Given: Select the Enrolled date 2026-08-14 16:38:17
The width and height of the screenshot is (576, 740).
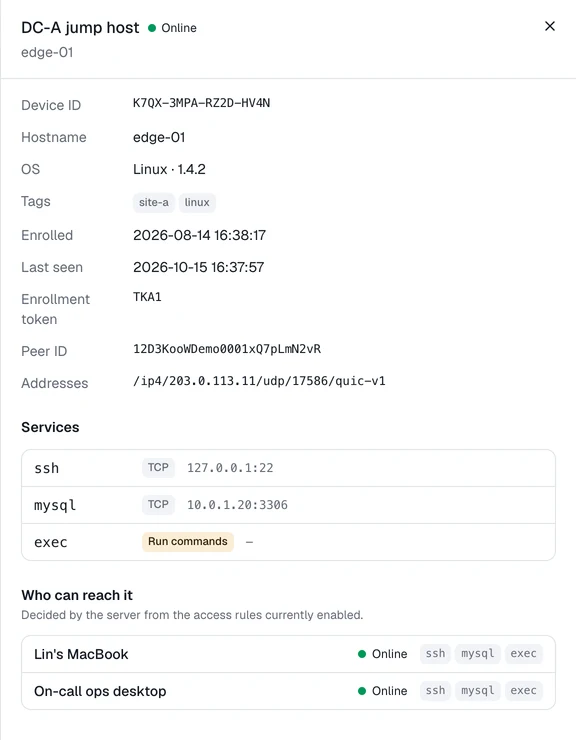Looking at the screenshot, I should tap(200, 235).
